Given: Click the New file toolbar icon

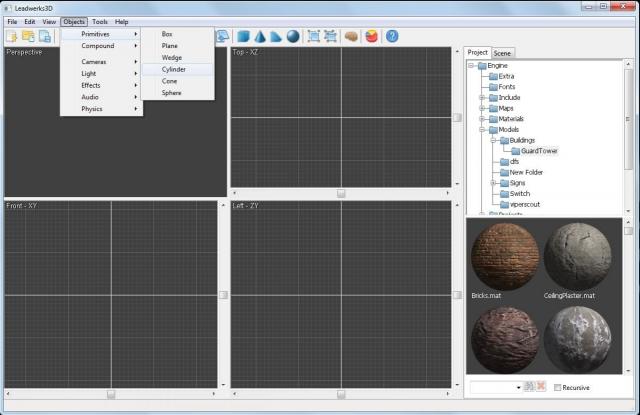Looking at the screenshot, I should [x=12, y=37].
